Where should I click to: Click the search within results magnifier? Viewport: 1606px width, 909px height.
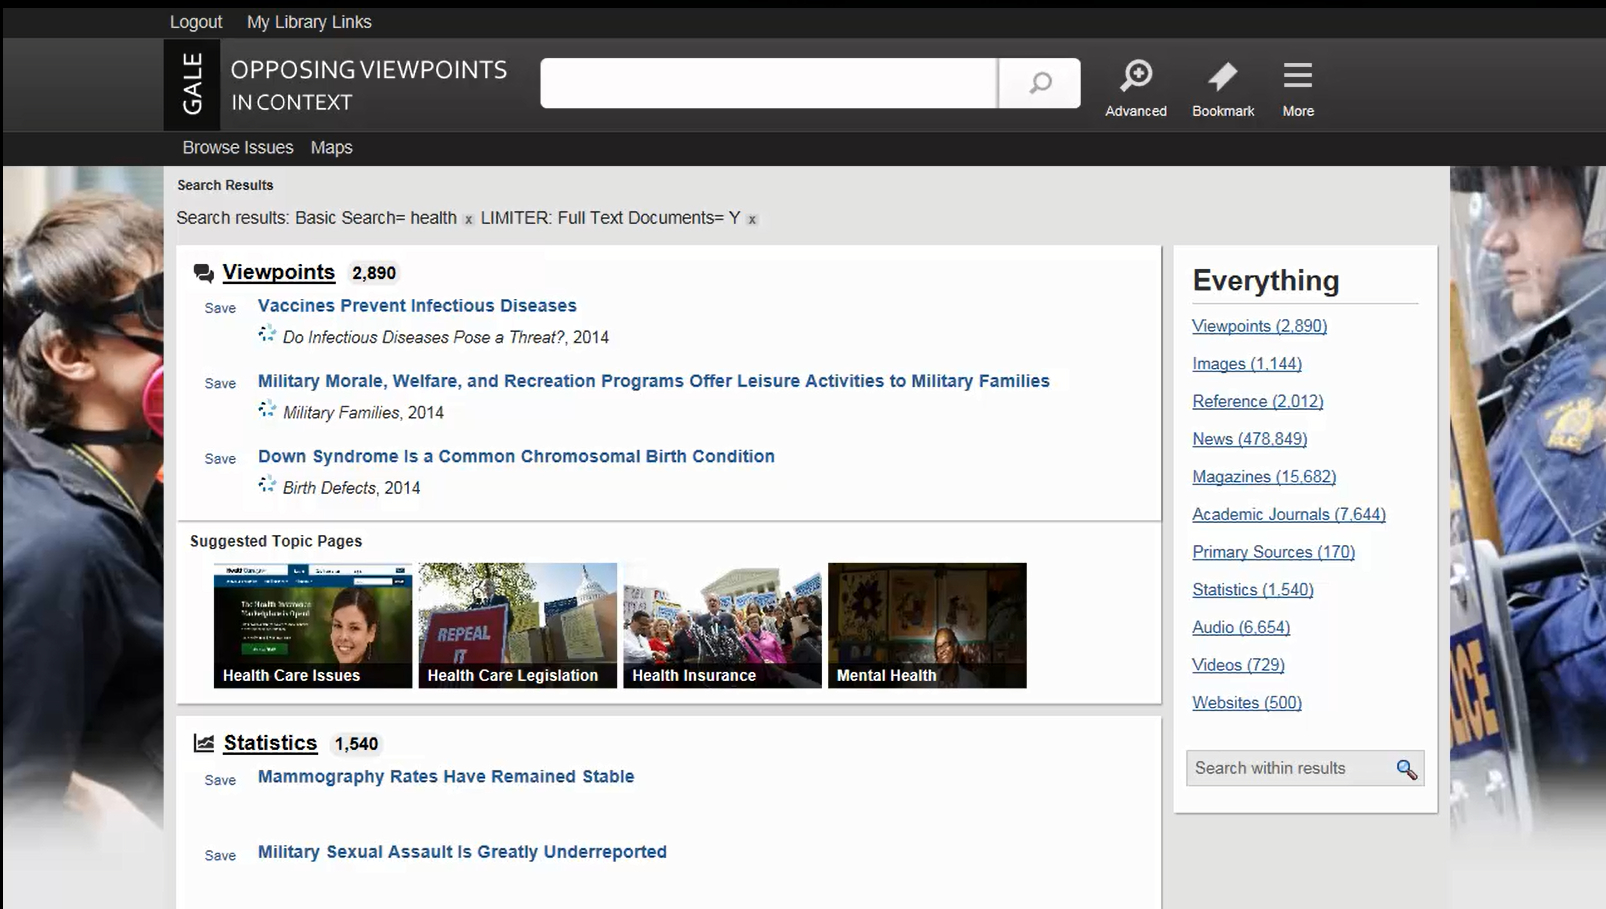(1406, 769)
